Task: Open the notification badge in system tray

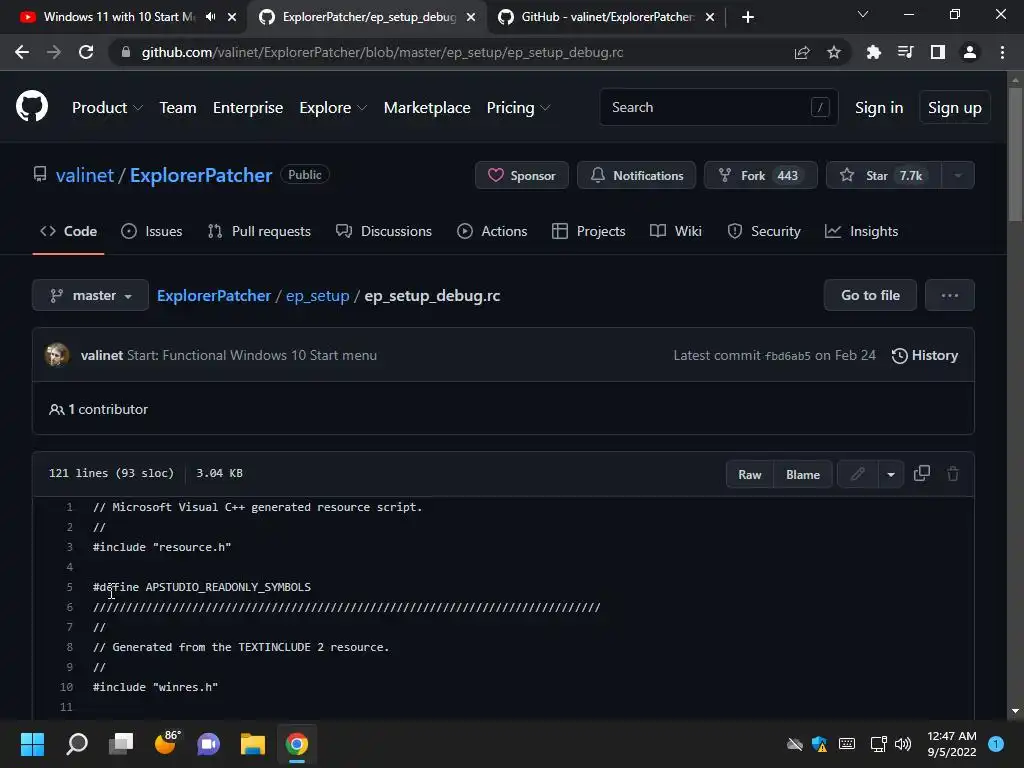Action: coord(996,744)
